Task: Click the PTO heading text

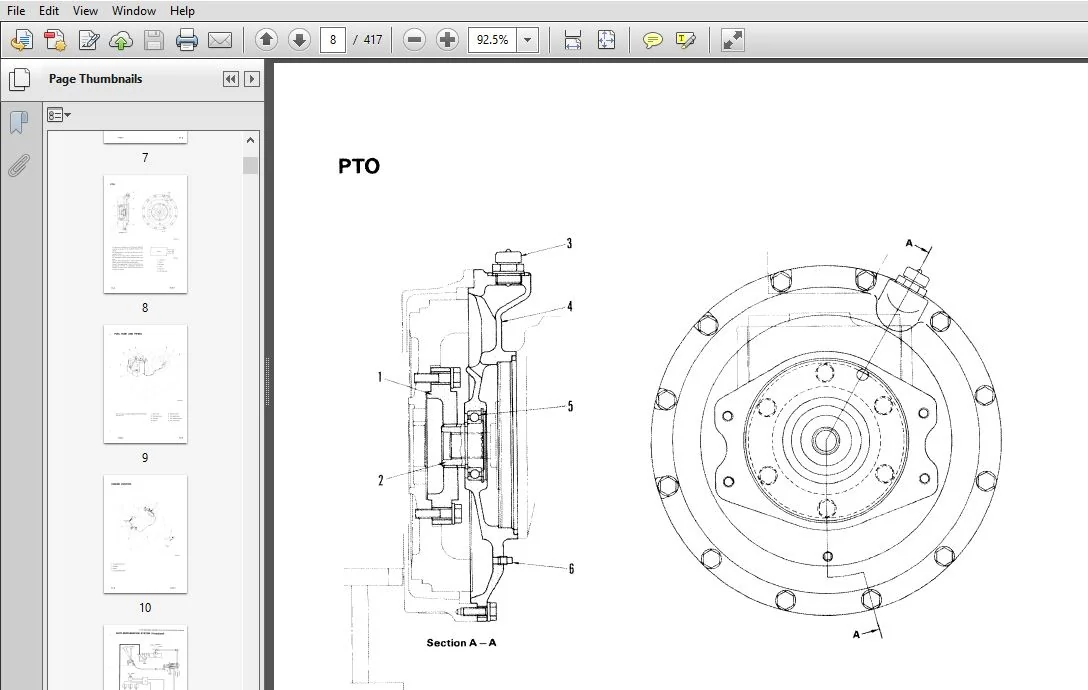Action: tap(359, 167)
